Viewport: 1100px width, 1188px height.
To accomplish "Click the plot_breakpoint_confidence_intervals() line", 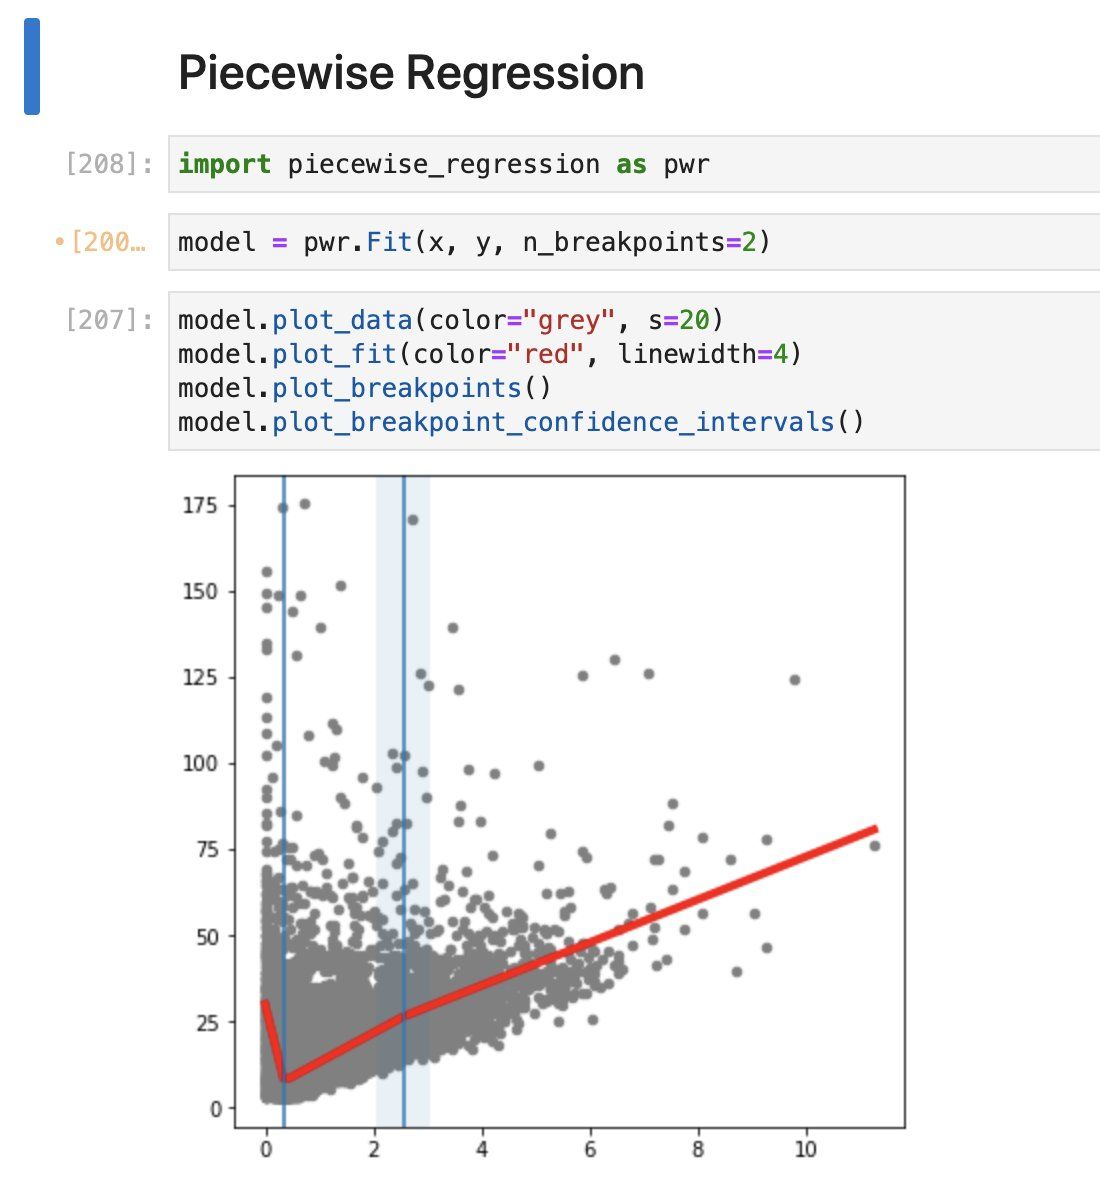I will pyautogui.click(x=520, y=422).
